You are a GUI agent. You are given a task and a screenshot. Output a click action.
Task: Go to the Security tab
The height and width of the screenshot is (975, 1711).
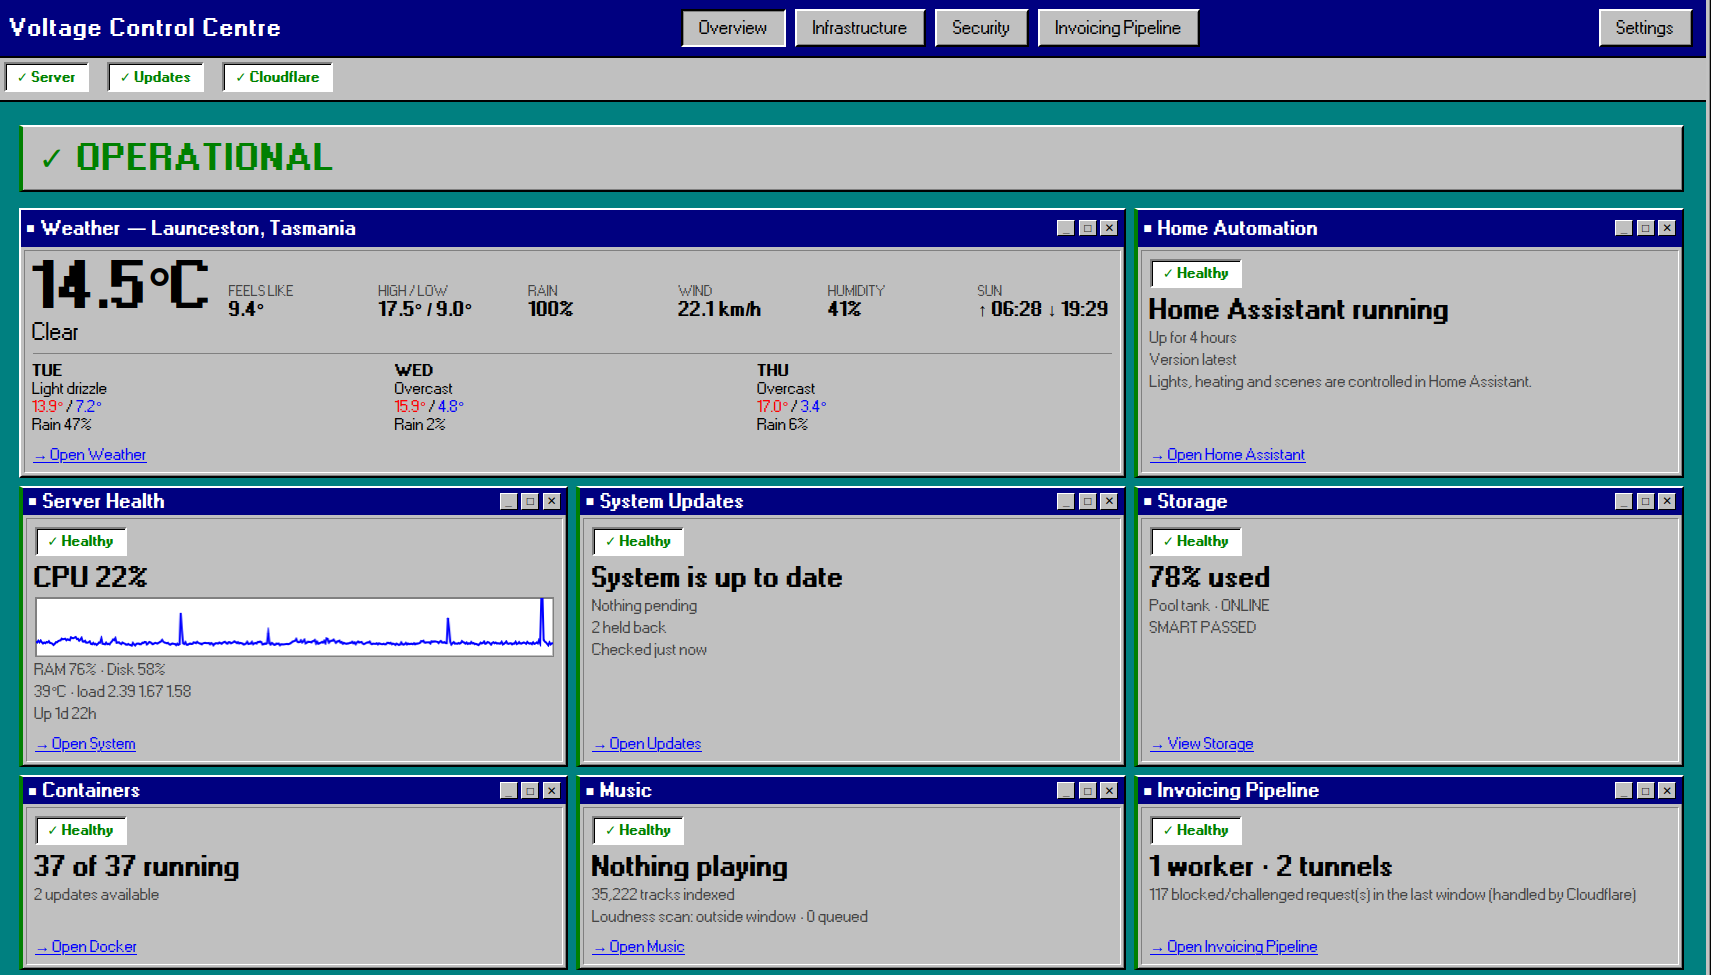pos(981,28)
